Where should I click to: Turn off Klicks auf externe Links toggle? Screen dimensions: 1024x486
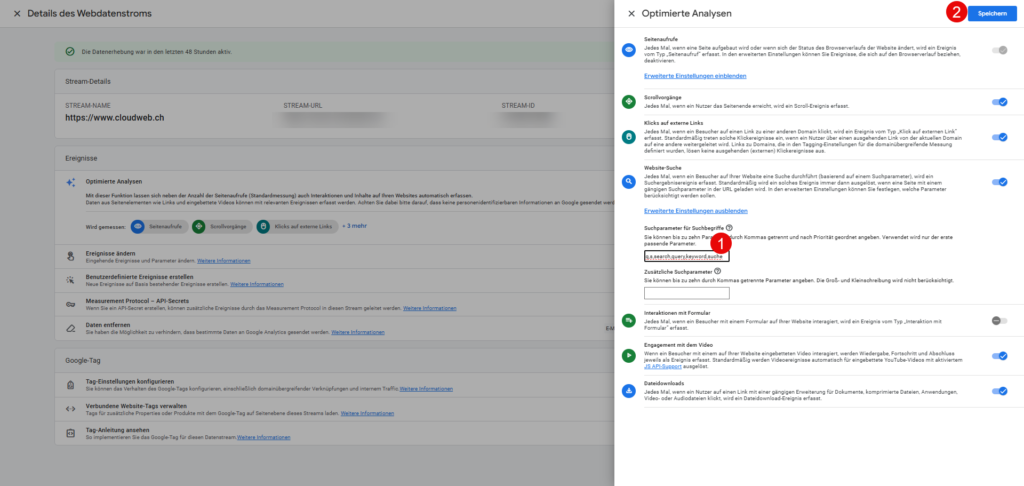pos(998,137)
